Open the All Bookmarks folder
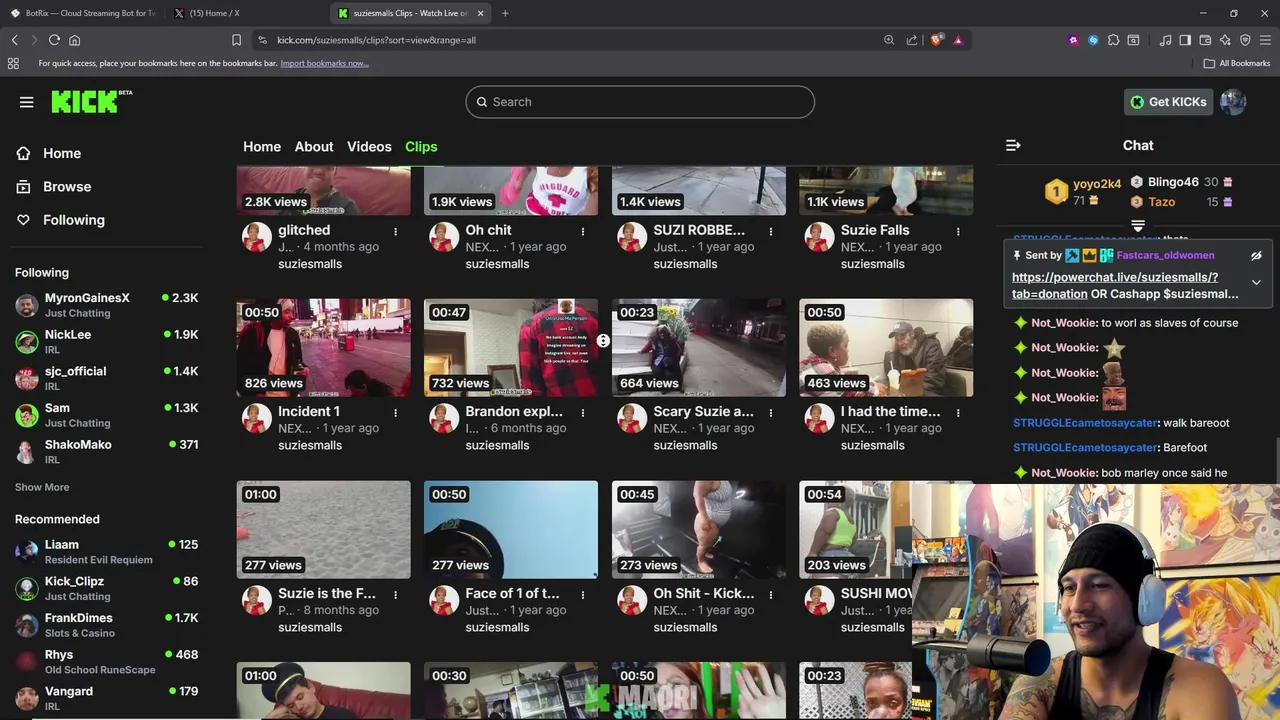The height and width of the screenshot is (720, 1280). pyautogui.click(x=1237, y=63)
